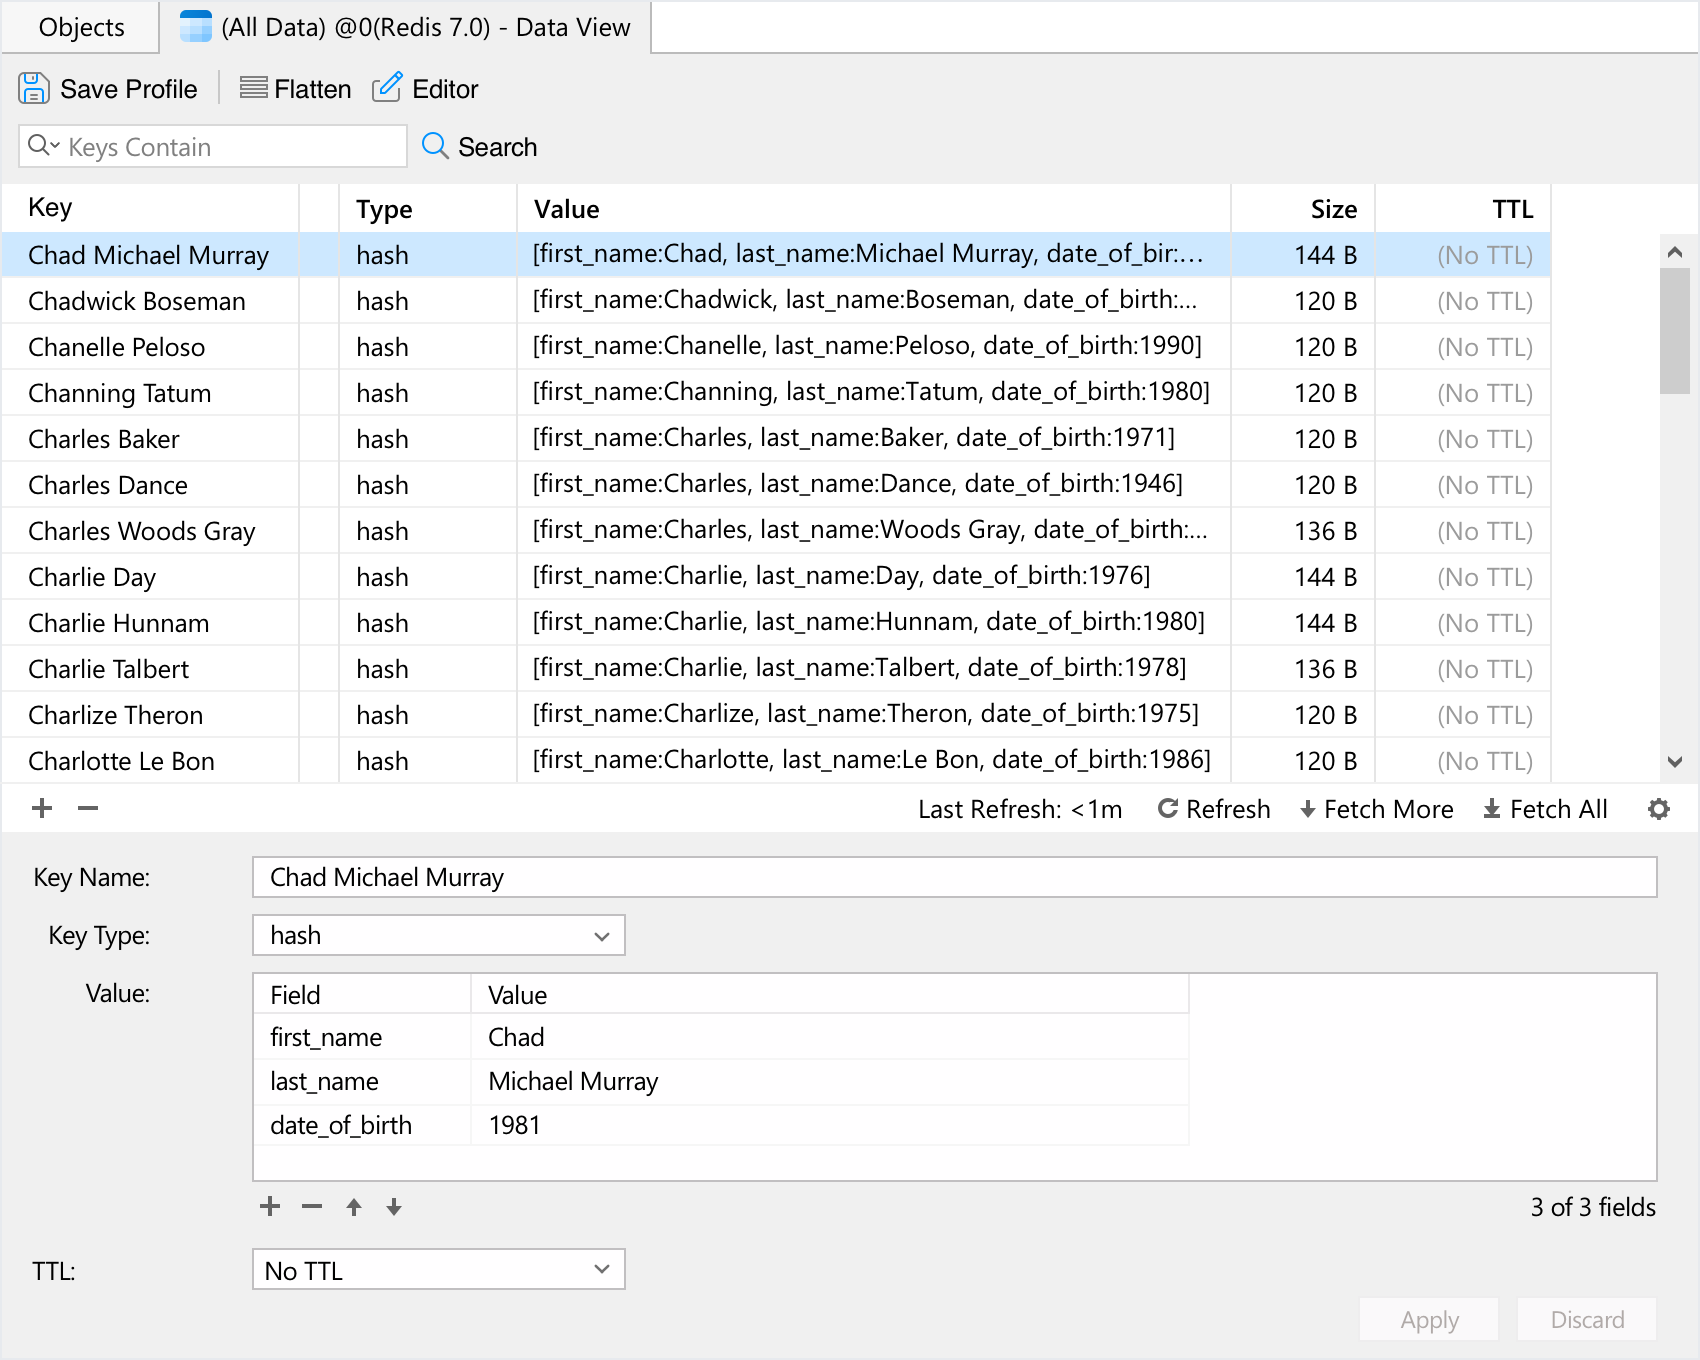Select the All Data Data View tab

pyautogui.click(x=406, y=27)
